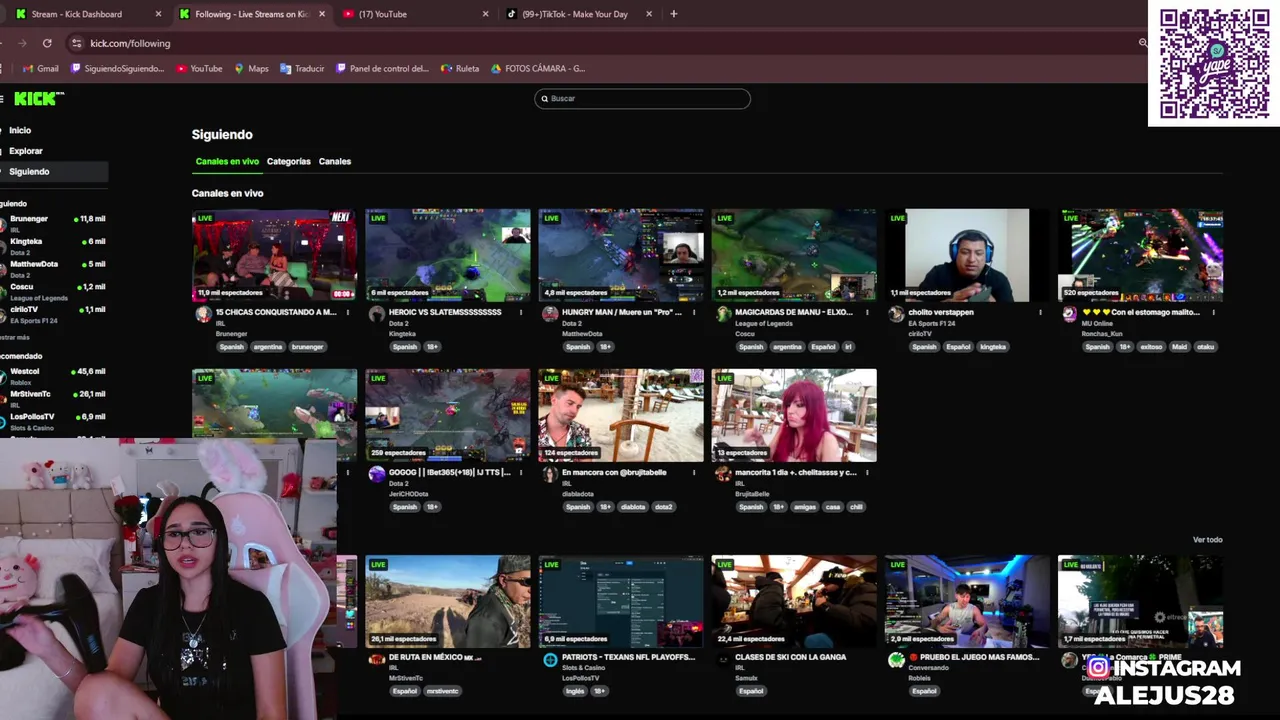The height and width of the screenshot is (720, 1280).
Task: Open Coscu avatar under MAGICARDAS DE MANU stream
Action: [x=723, y=314]
